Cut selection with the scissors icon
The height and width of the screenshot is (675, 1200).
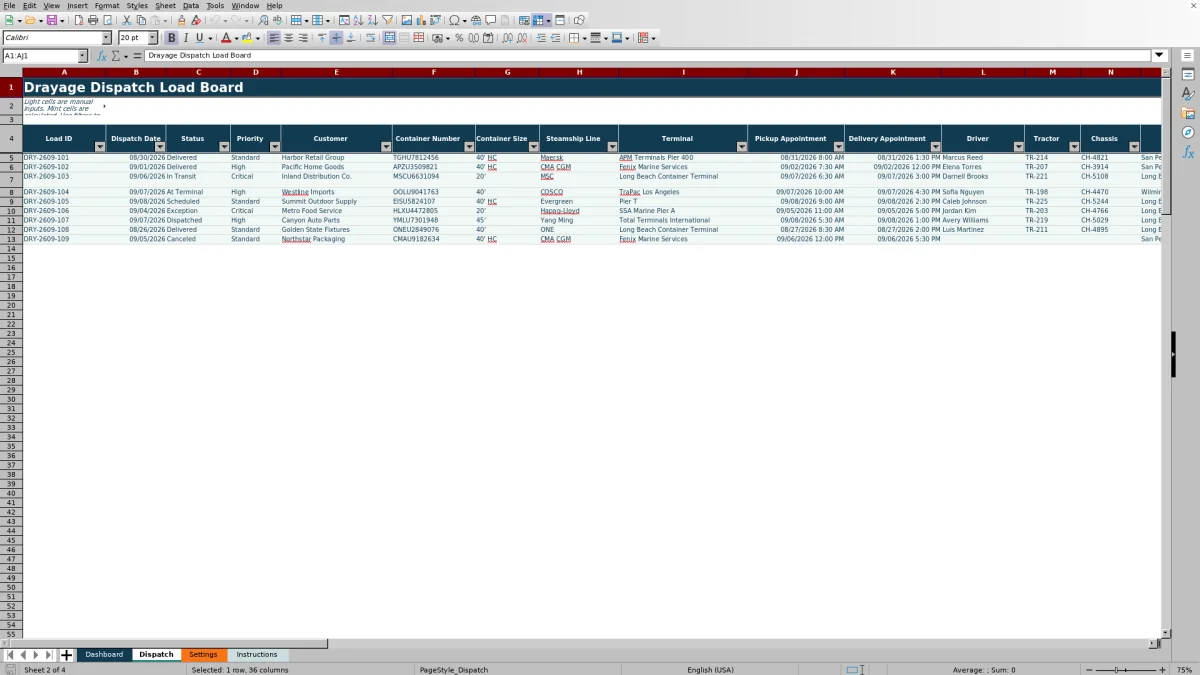(127, 20)
